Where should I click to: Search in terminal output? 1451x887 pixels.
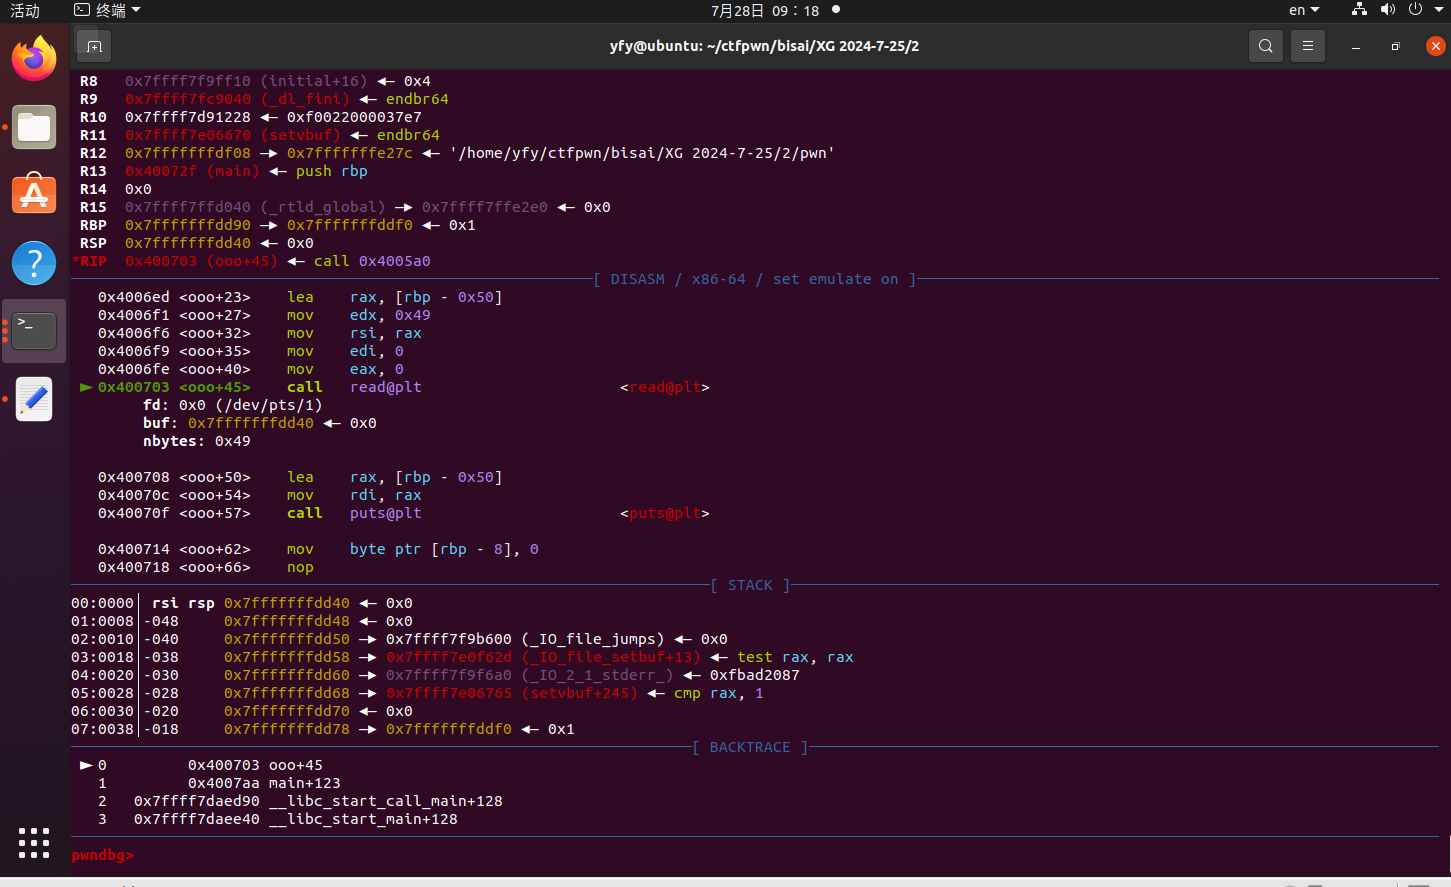click(x=1266, y=46)
